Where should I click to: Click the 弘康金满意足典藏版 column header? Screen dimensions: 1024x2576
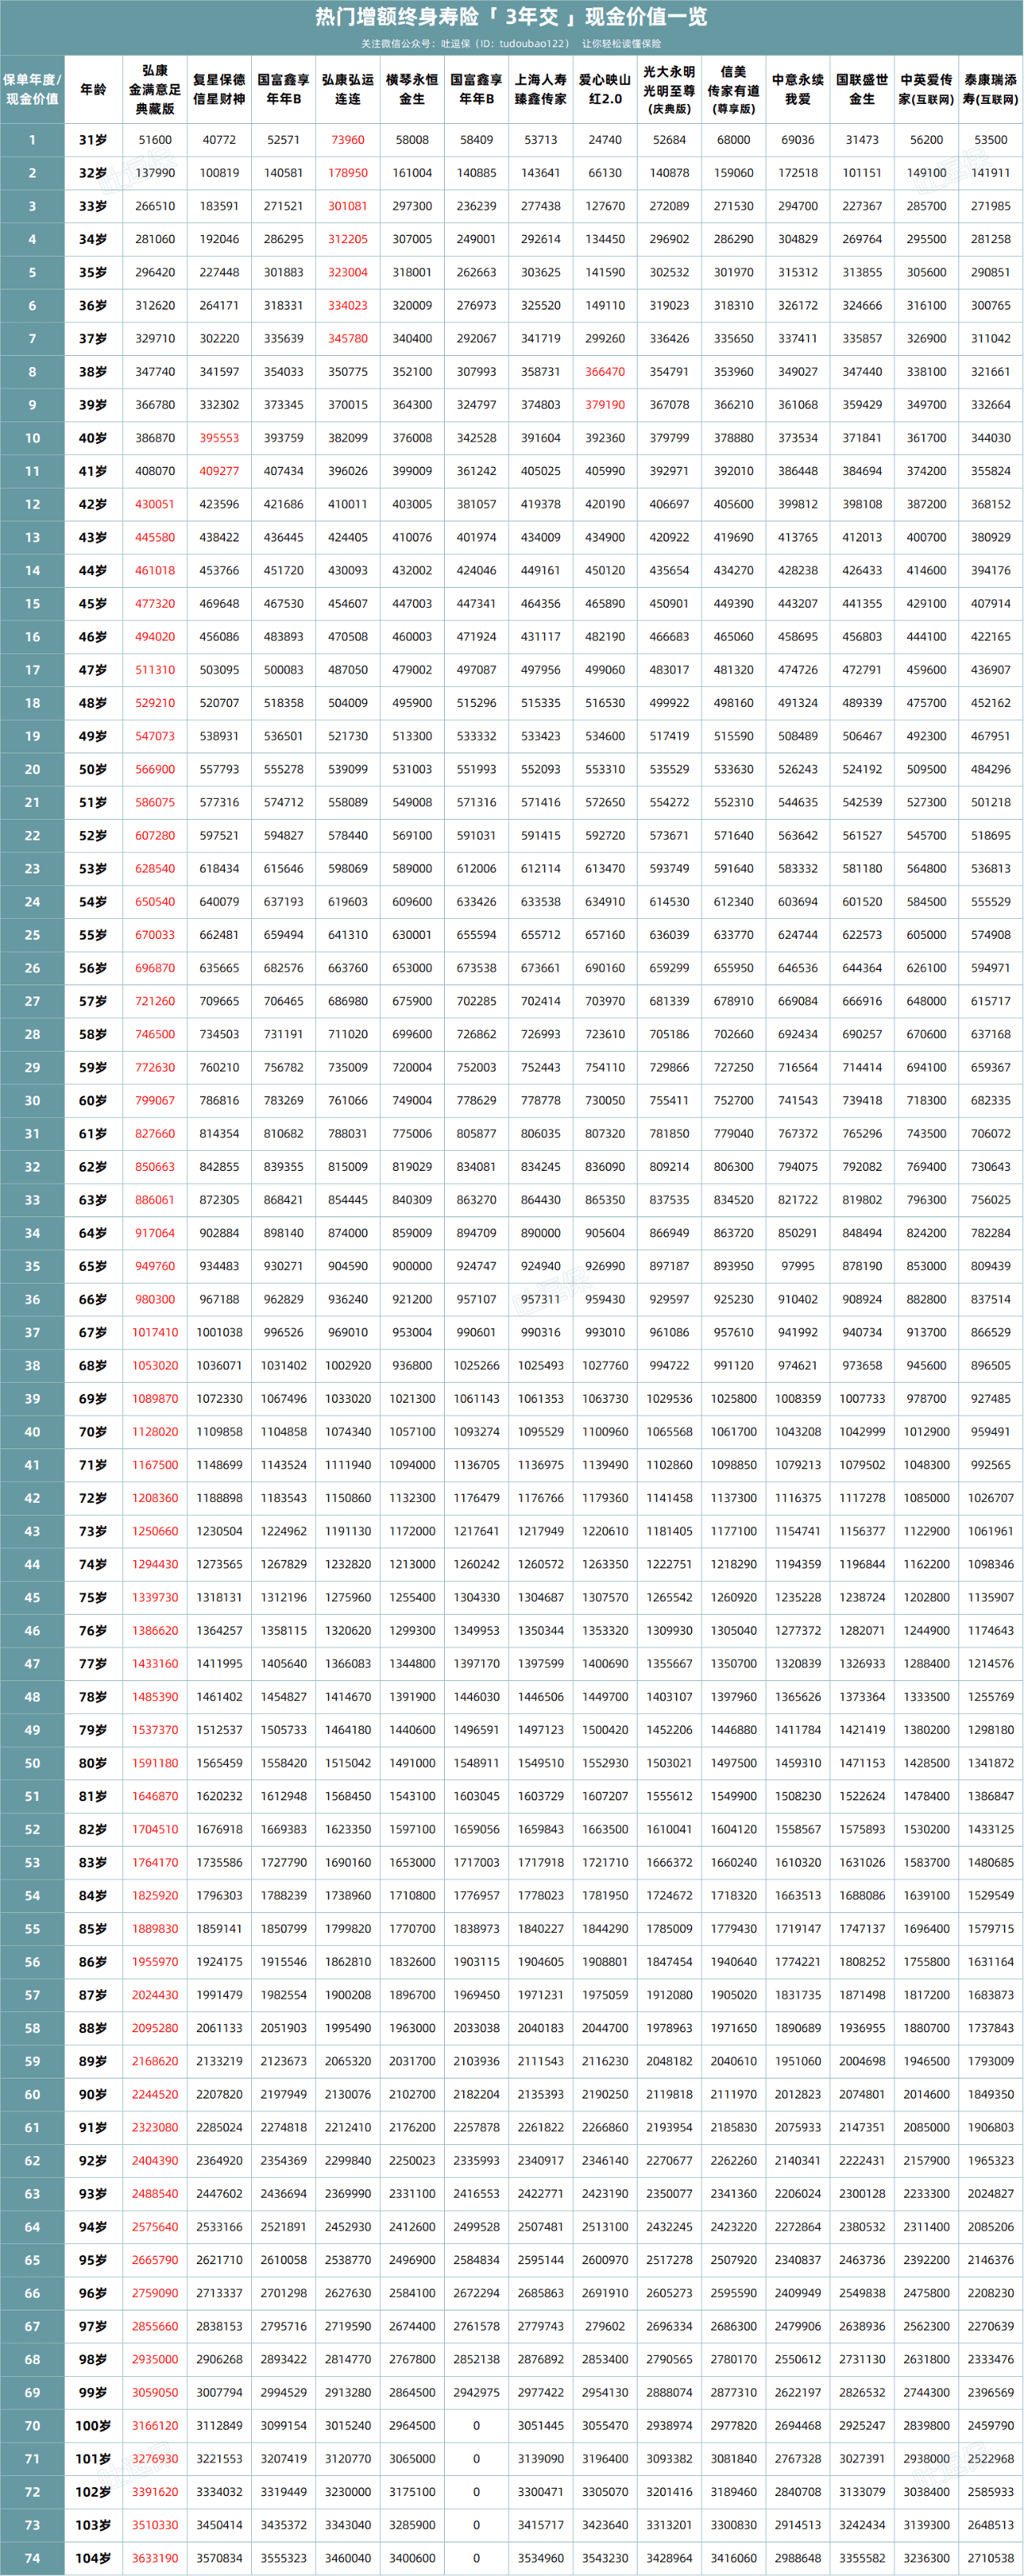click(x=155, y=89)
